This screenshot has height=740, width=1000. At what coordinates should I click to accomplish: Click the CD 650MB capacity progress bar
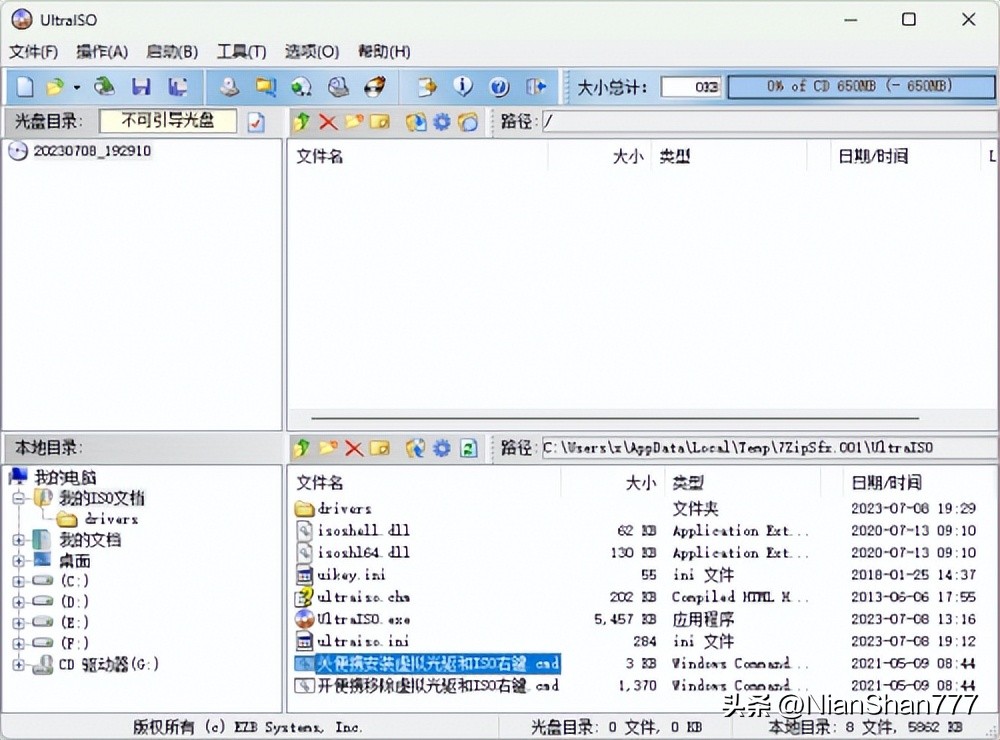point(860,87)
